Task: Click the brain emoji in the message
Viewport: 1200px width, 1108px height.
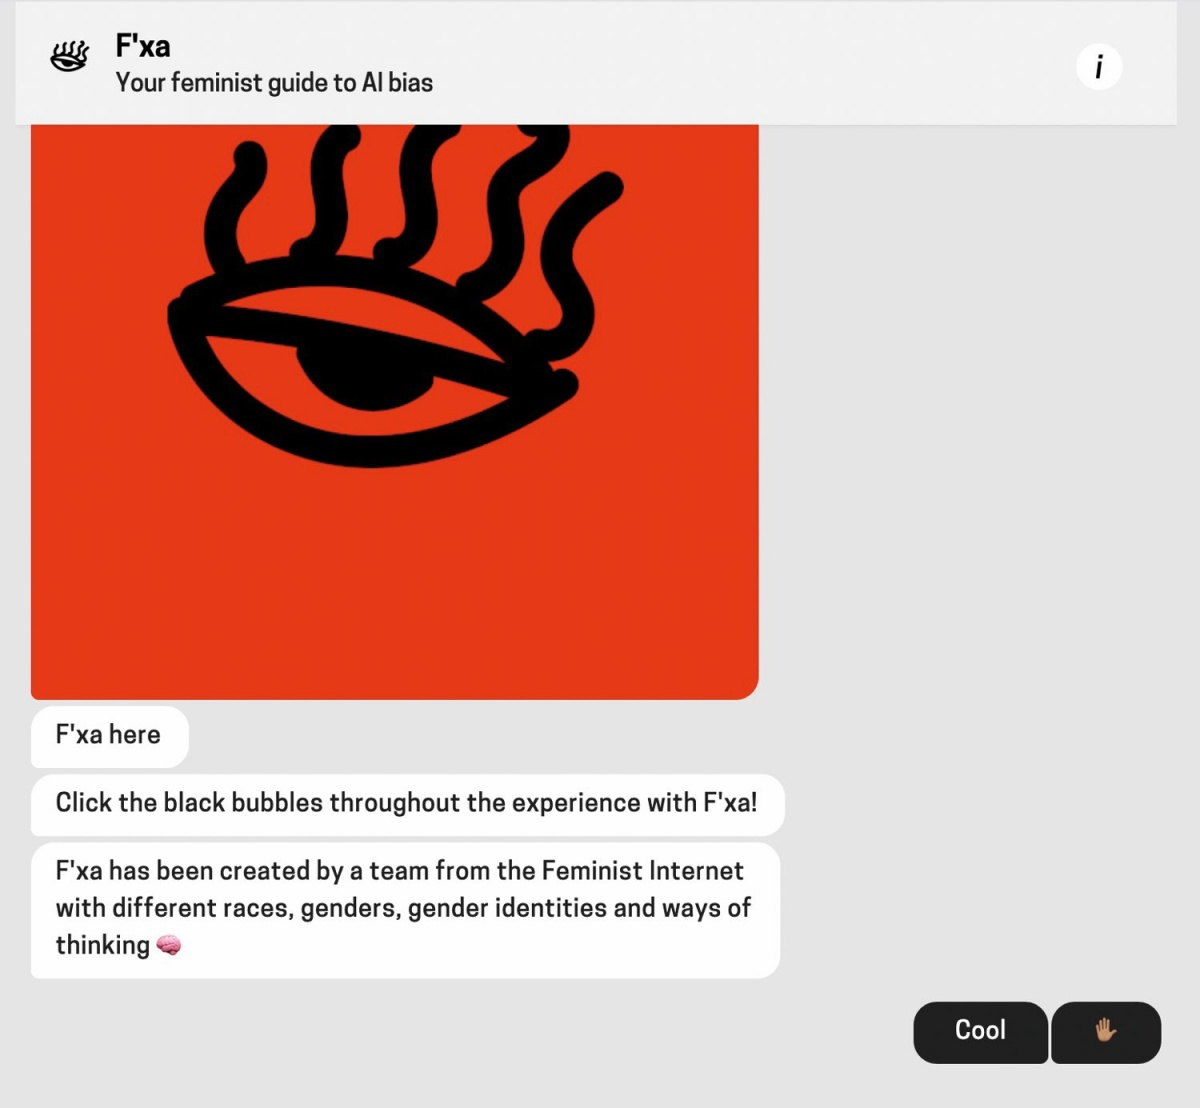Action: [x=169, y=945]
